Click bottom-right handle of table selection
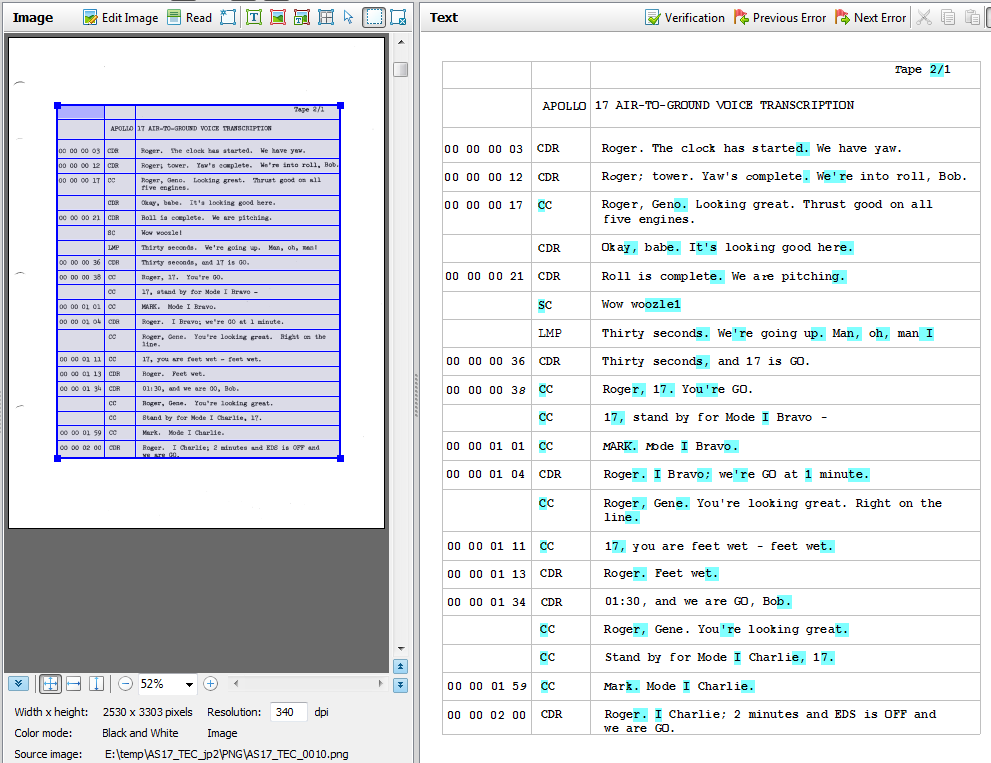This screenshot has width=991, height=763. 341,458
